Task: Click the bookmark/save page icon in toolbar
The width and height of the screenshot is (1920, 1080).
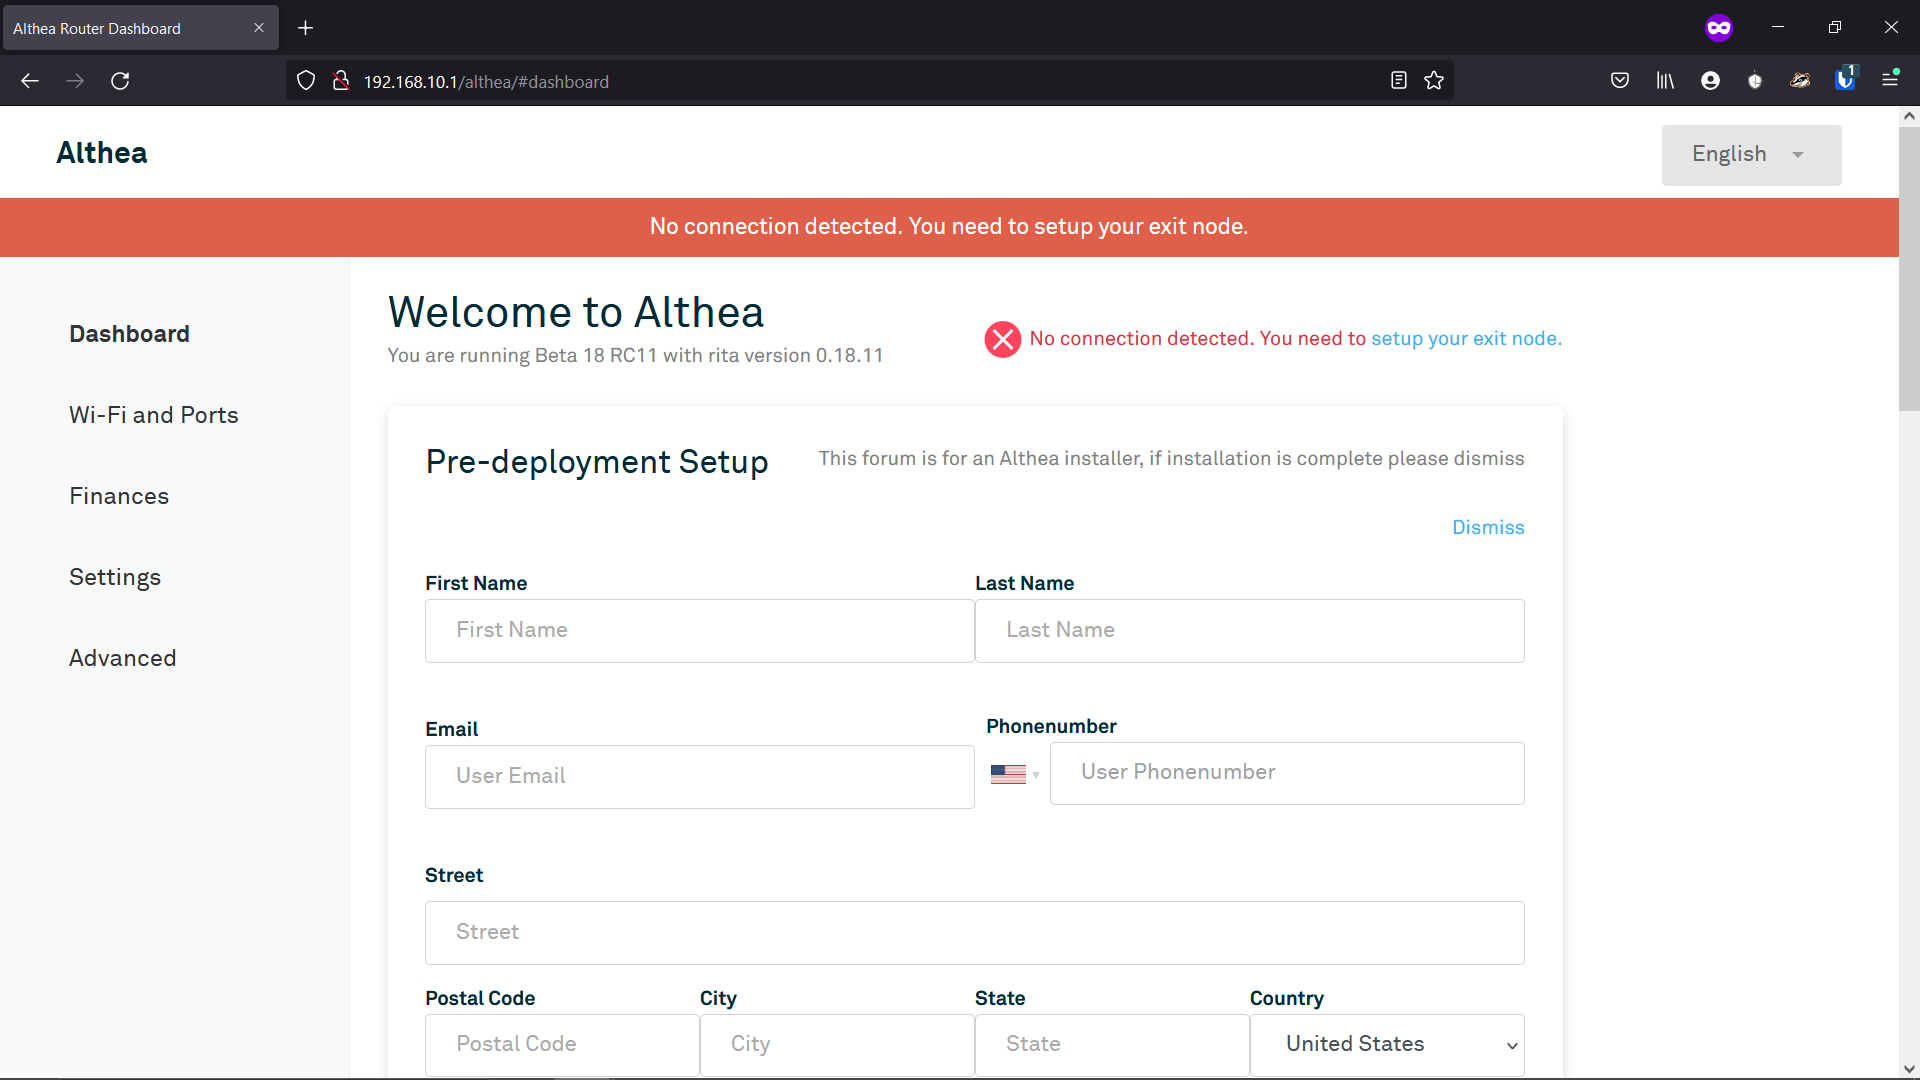Action: [1435, 80]
